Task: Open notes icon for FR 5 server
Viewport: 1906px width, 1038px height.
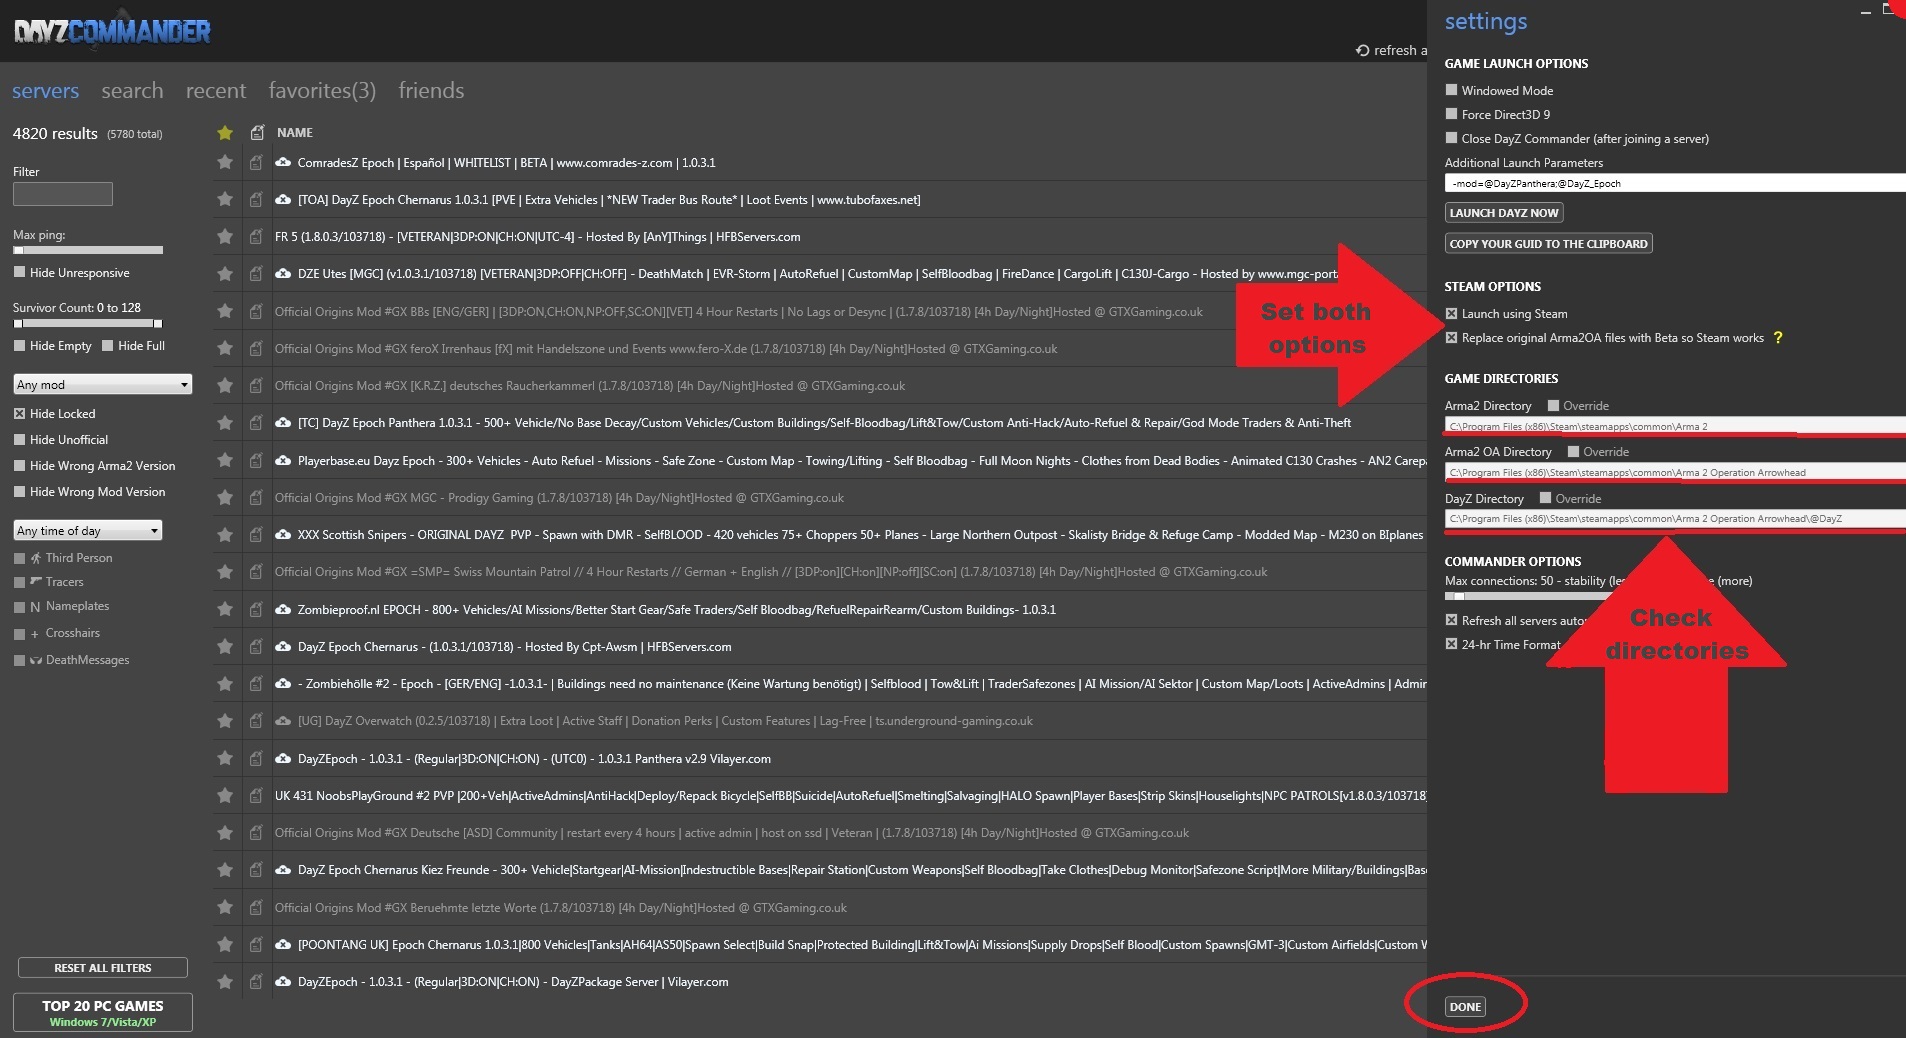Action: click(x=256, y=236)
